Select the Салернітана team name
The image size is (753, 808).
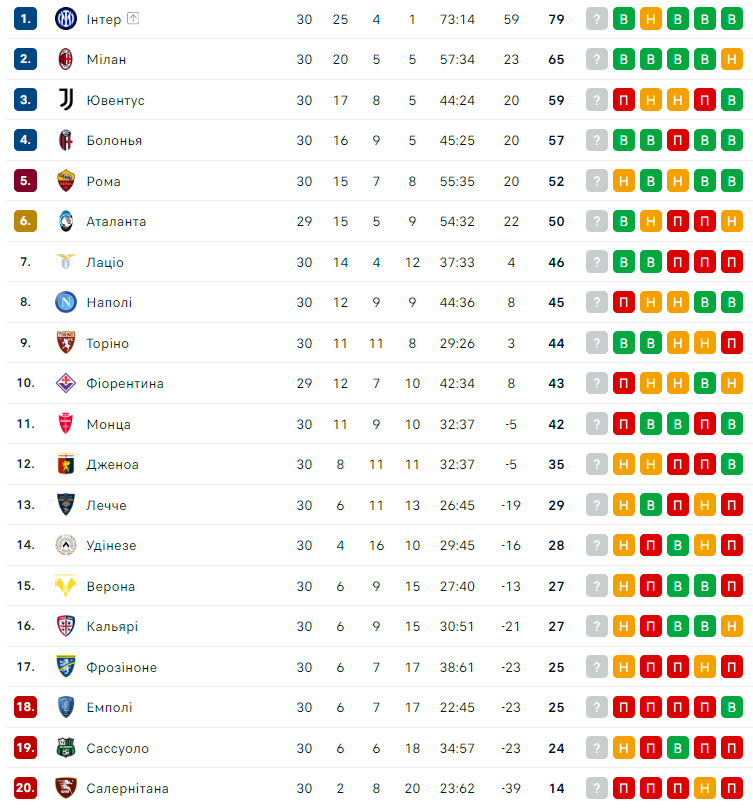point(127,789)
